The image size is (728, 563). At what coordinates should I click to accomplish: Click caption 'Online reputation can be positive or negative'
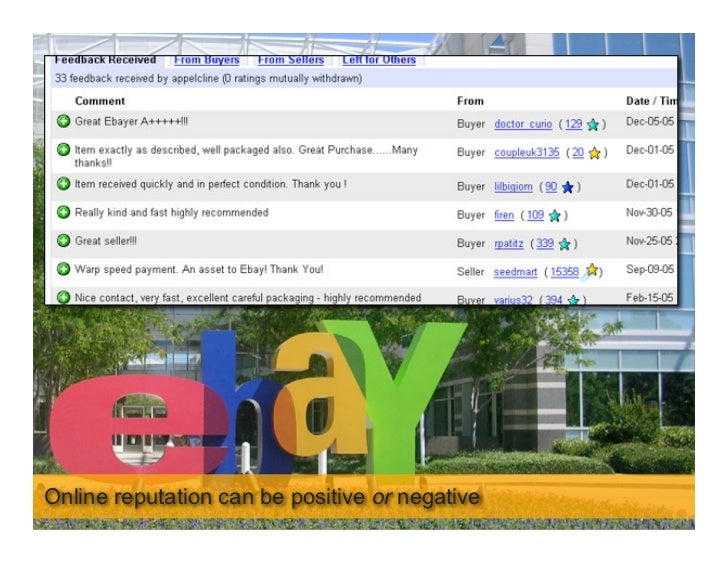tap(262, 497)
